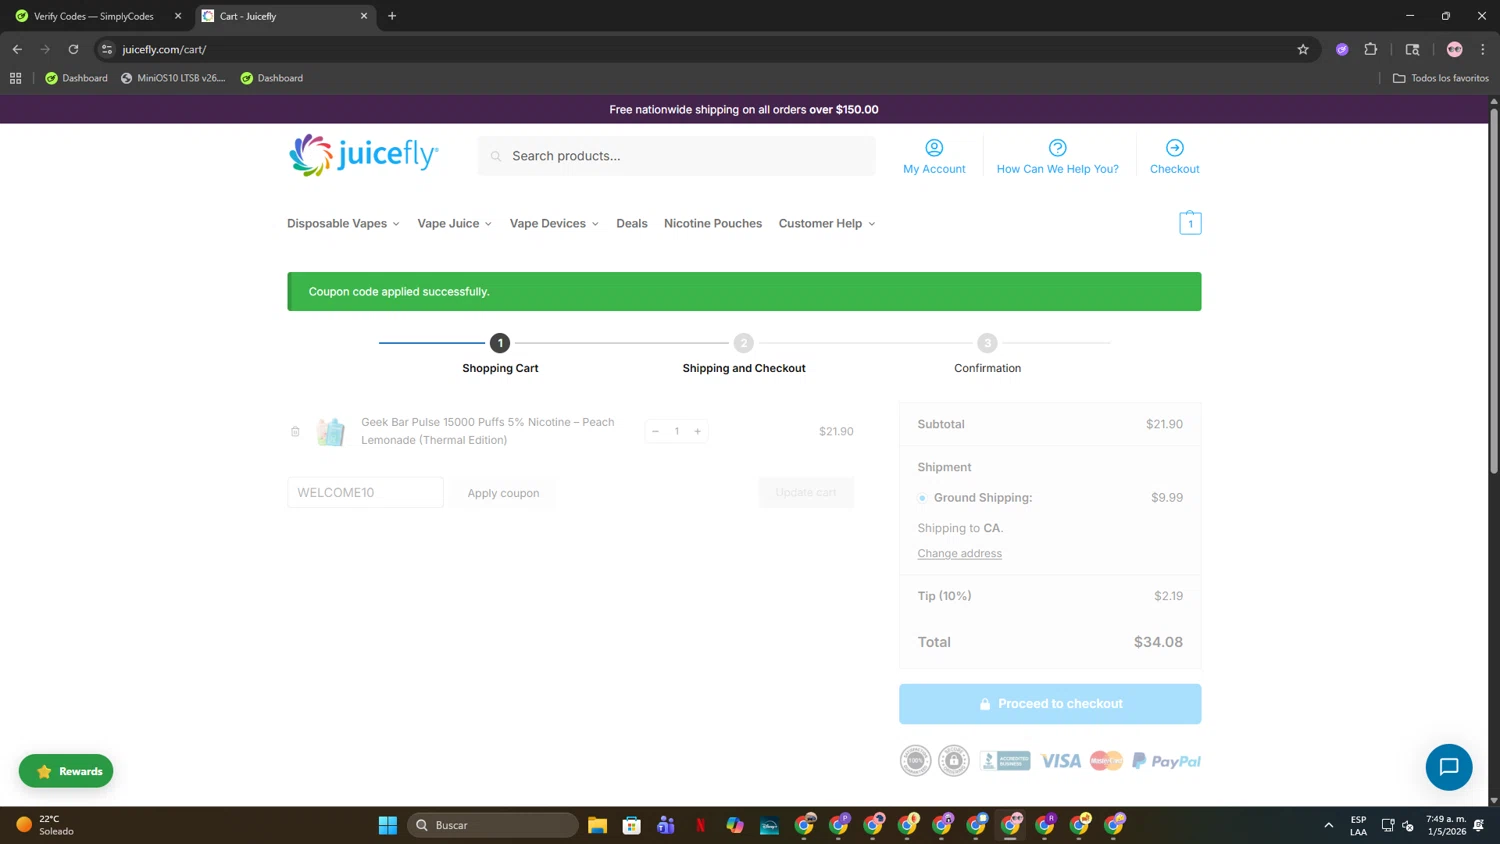Screen dimensions: 1500x844
Task: Decrease item quantity with minus button
Action: tap(655, 432)
